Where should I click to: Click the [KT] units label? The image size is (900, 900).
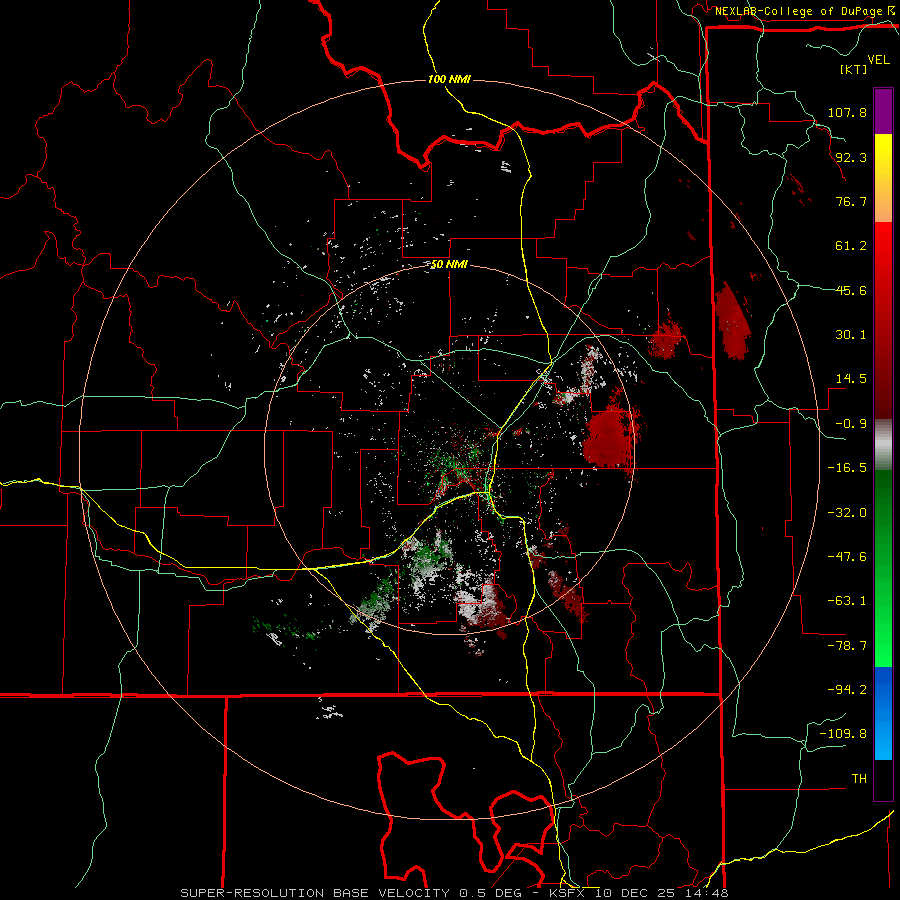(x=853, y=69)
